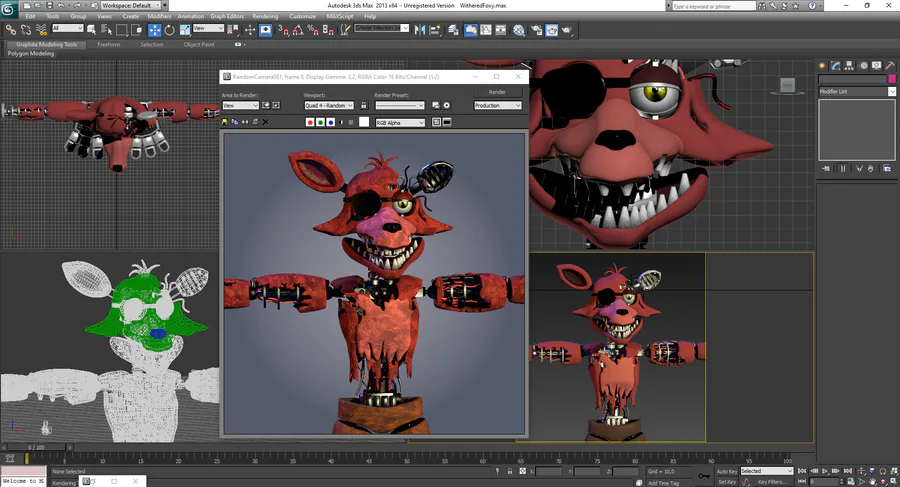The height and width of the screenshot is (487, 900).
Task: Open the Align tool
Action: [x=435, y=30]
